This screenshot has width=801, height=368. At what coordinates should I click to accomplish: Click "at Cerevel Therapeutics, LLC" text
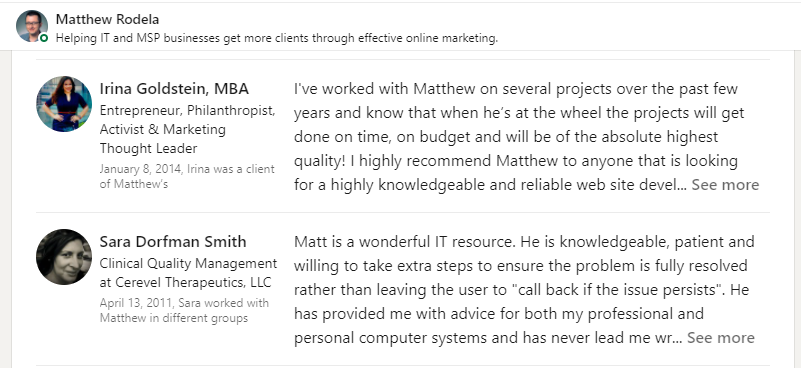(185, 282)
